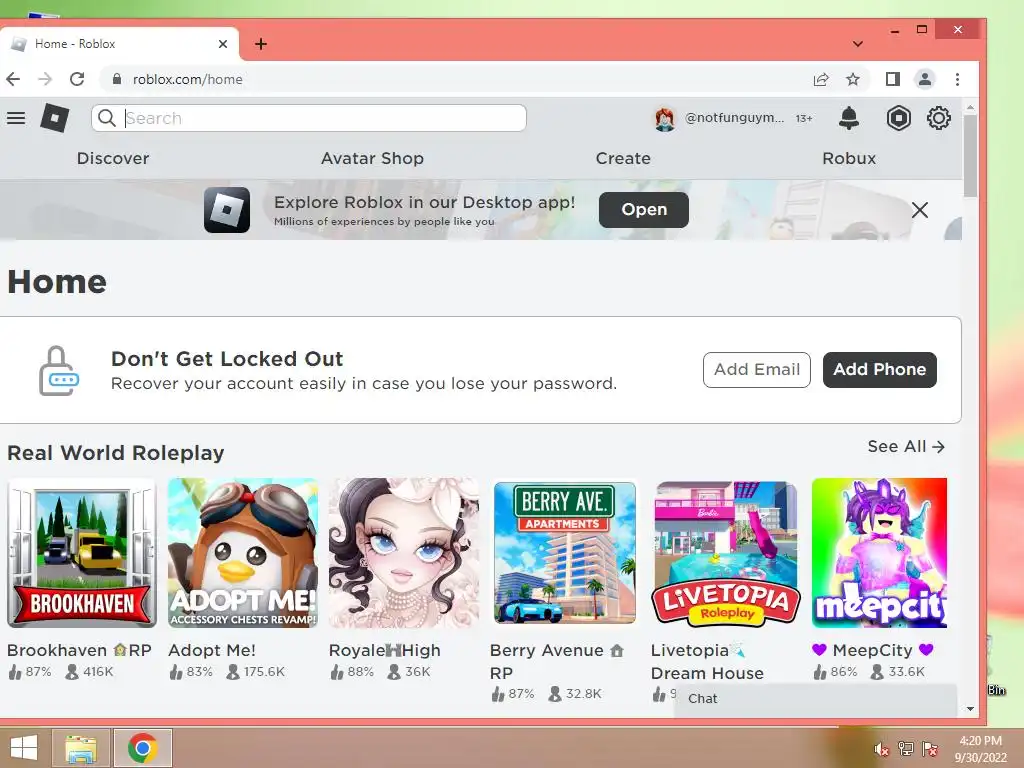The image size is (1024, 768).
Task: Open a new browser tab
Action: pos(261,44)
